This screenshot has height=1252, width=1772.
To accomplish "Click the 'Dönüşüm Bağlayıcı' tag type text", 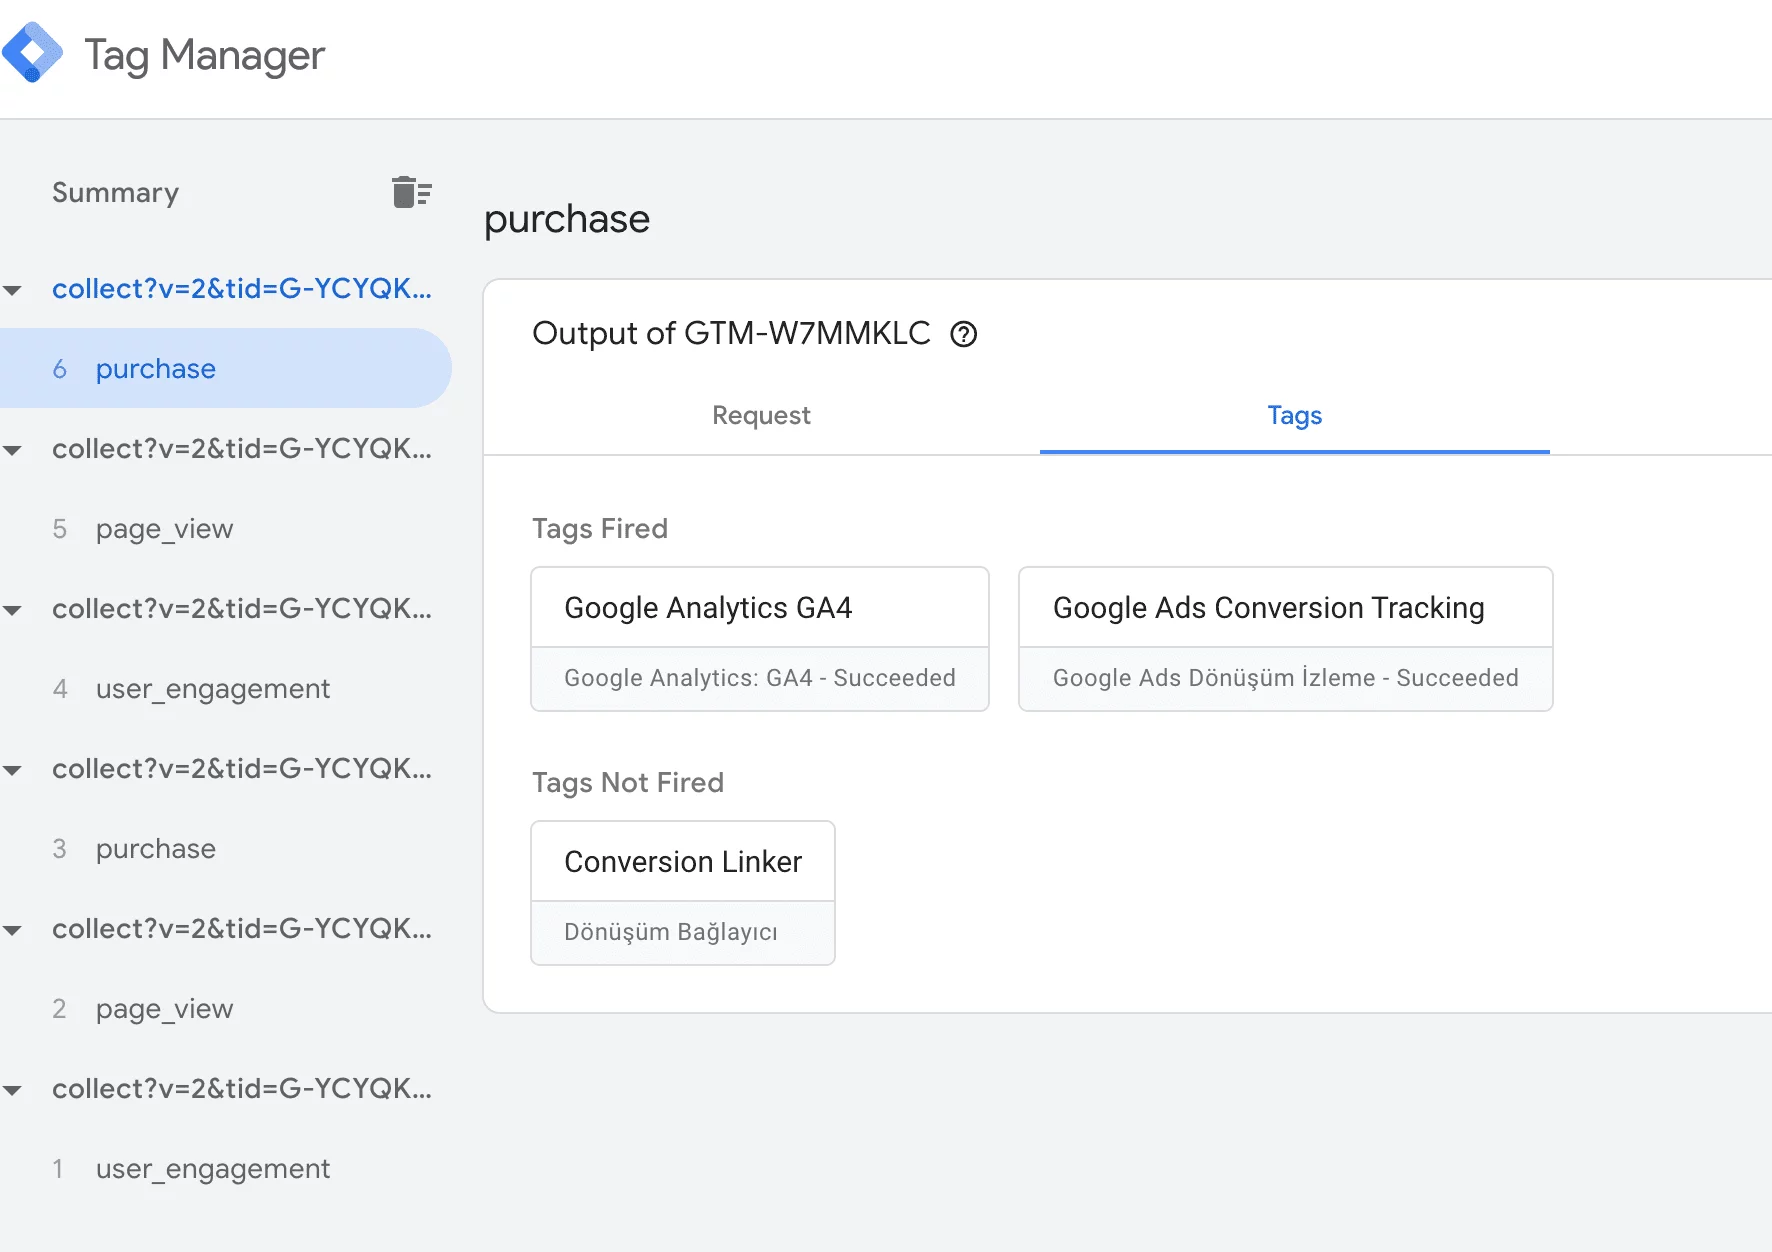I will pos(671,932).
